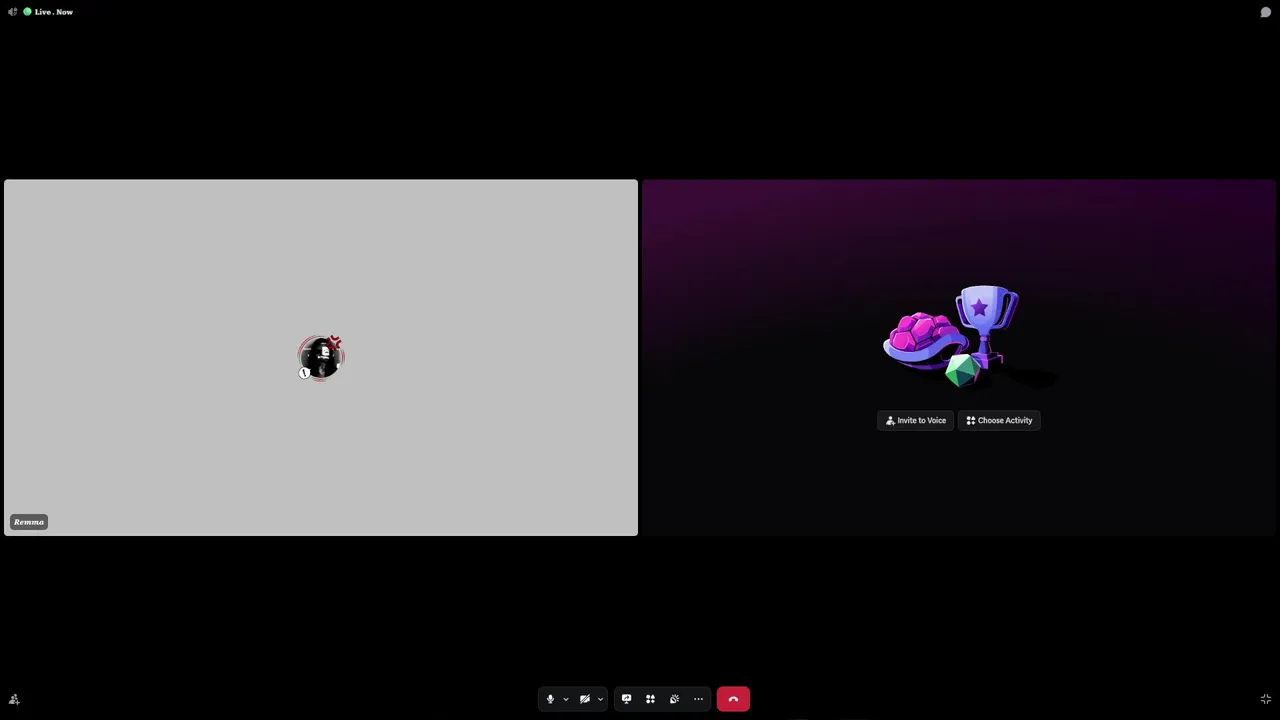Disconnect from the voice call

point(733,699)
